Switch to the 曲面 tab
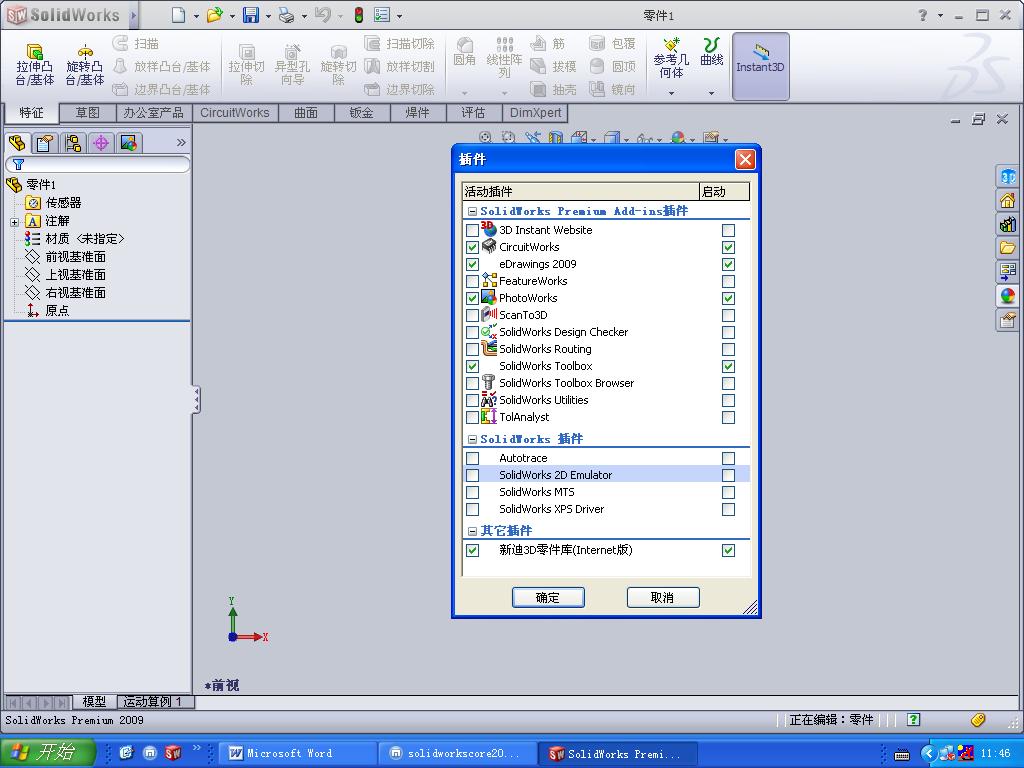Viewport: 1024px width, 768px height. pyautogui.click(x=306, y=113)
